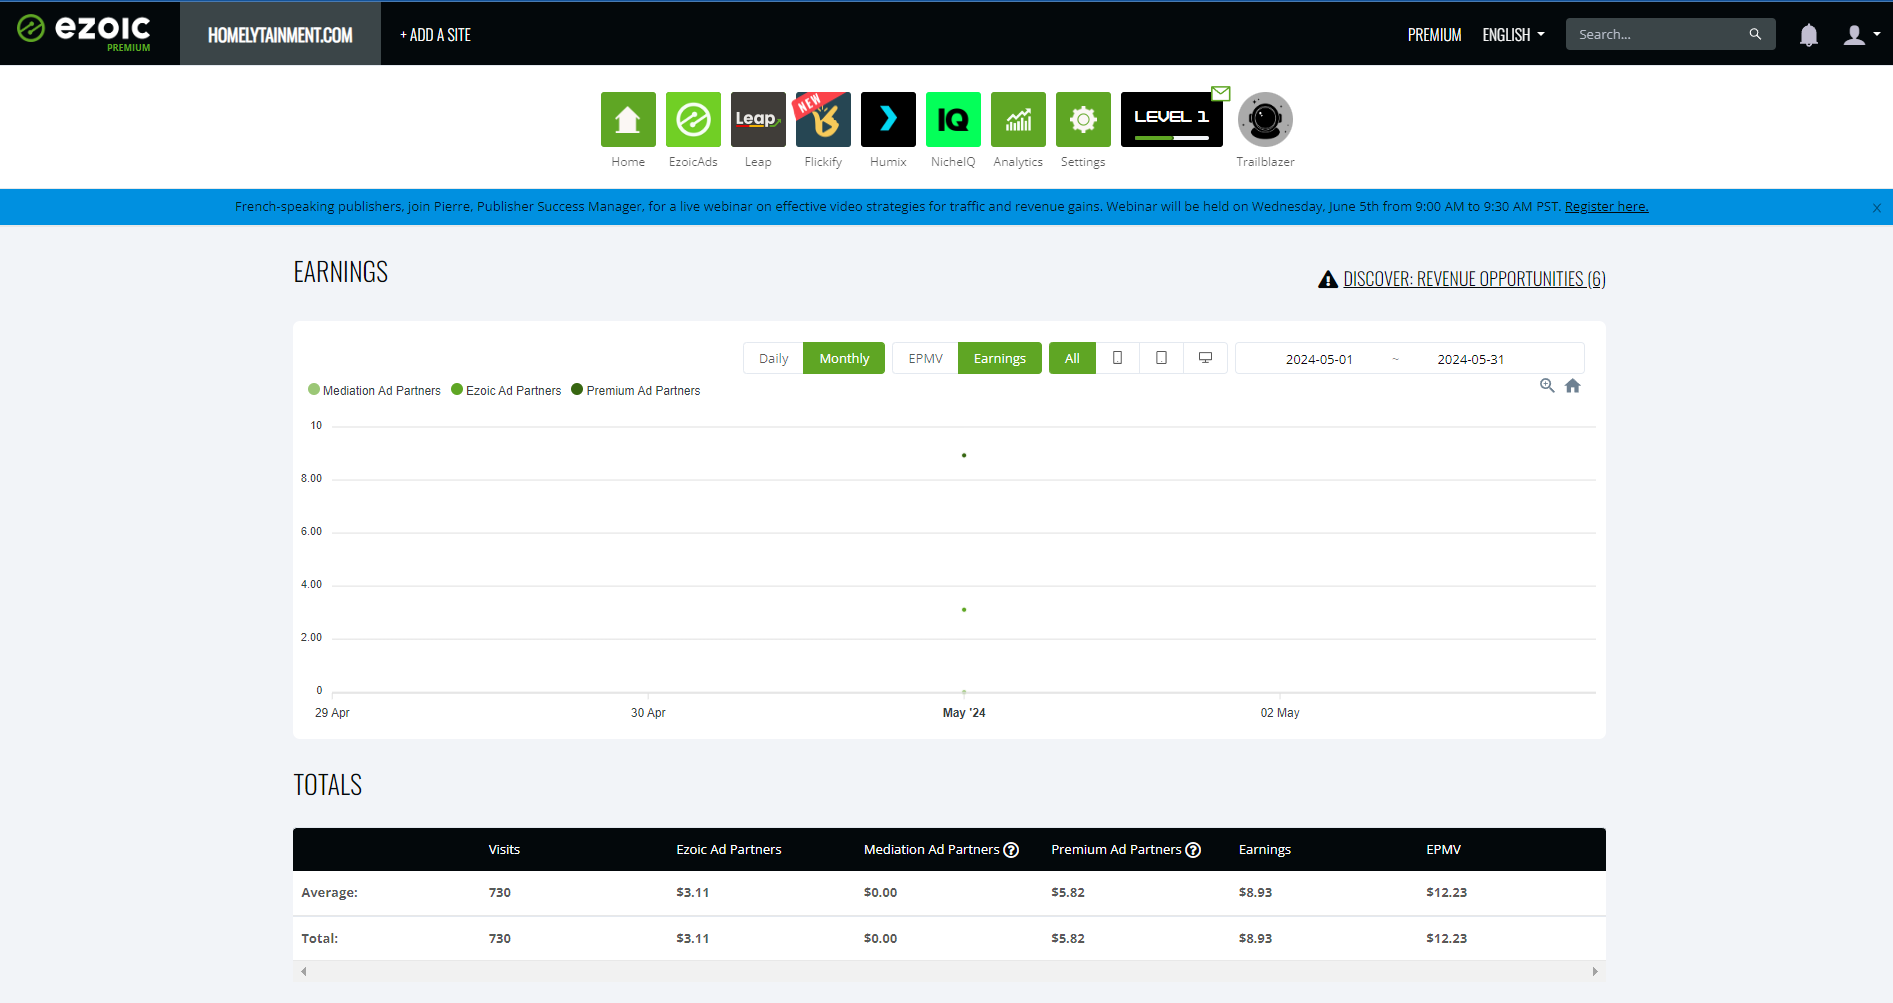The height and width of the screenshot is (1003, 1893).
Task: Click the Level 1 envelope icon
Action: point(1221,93)
